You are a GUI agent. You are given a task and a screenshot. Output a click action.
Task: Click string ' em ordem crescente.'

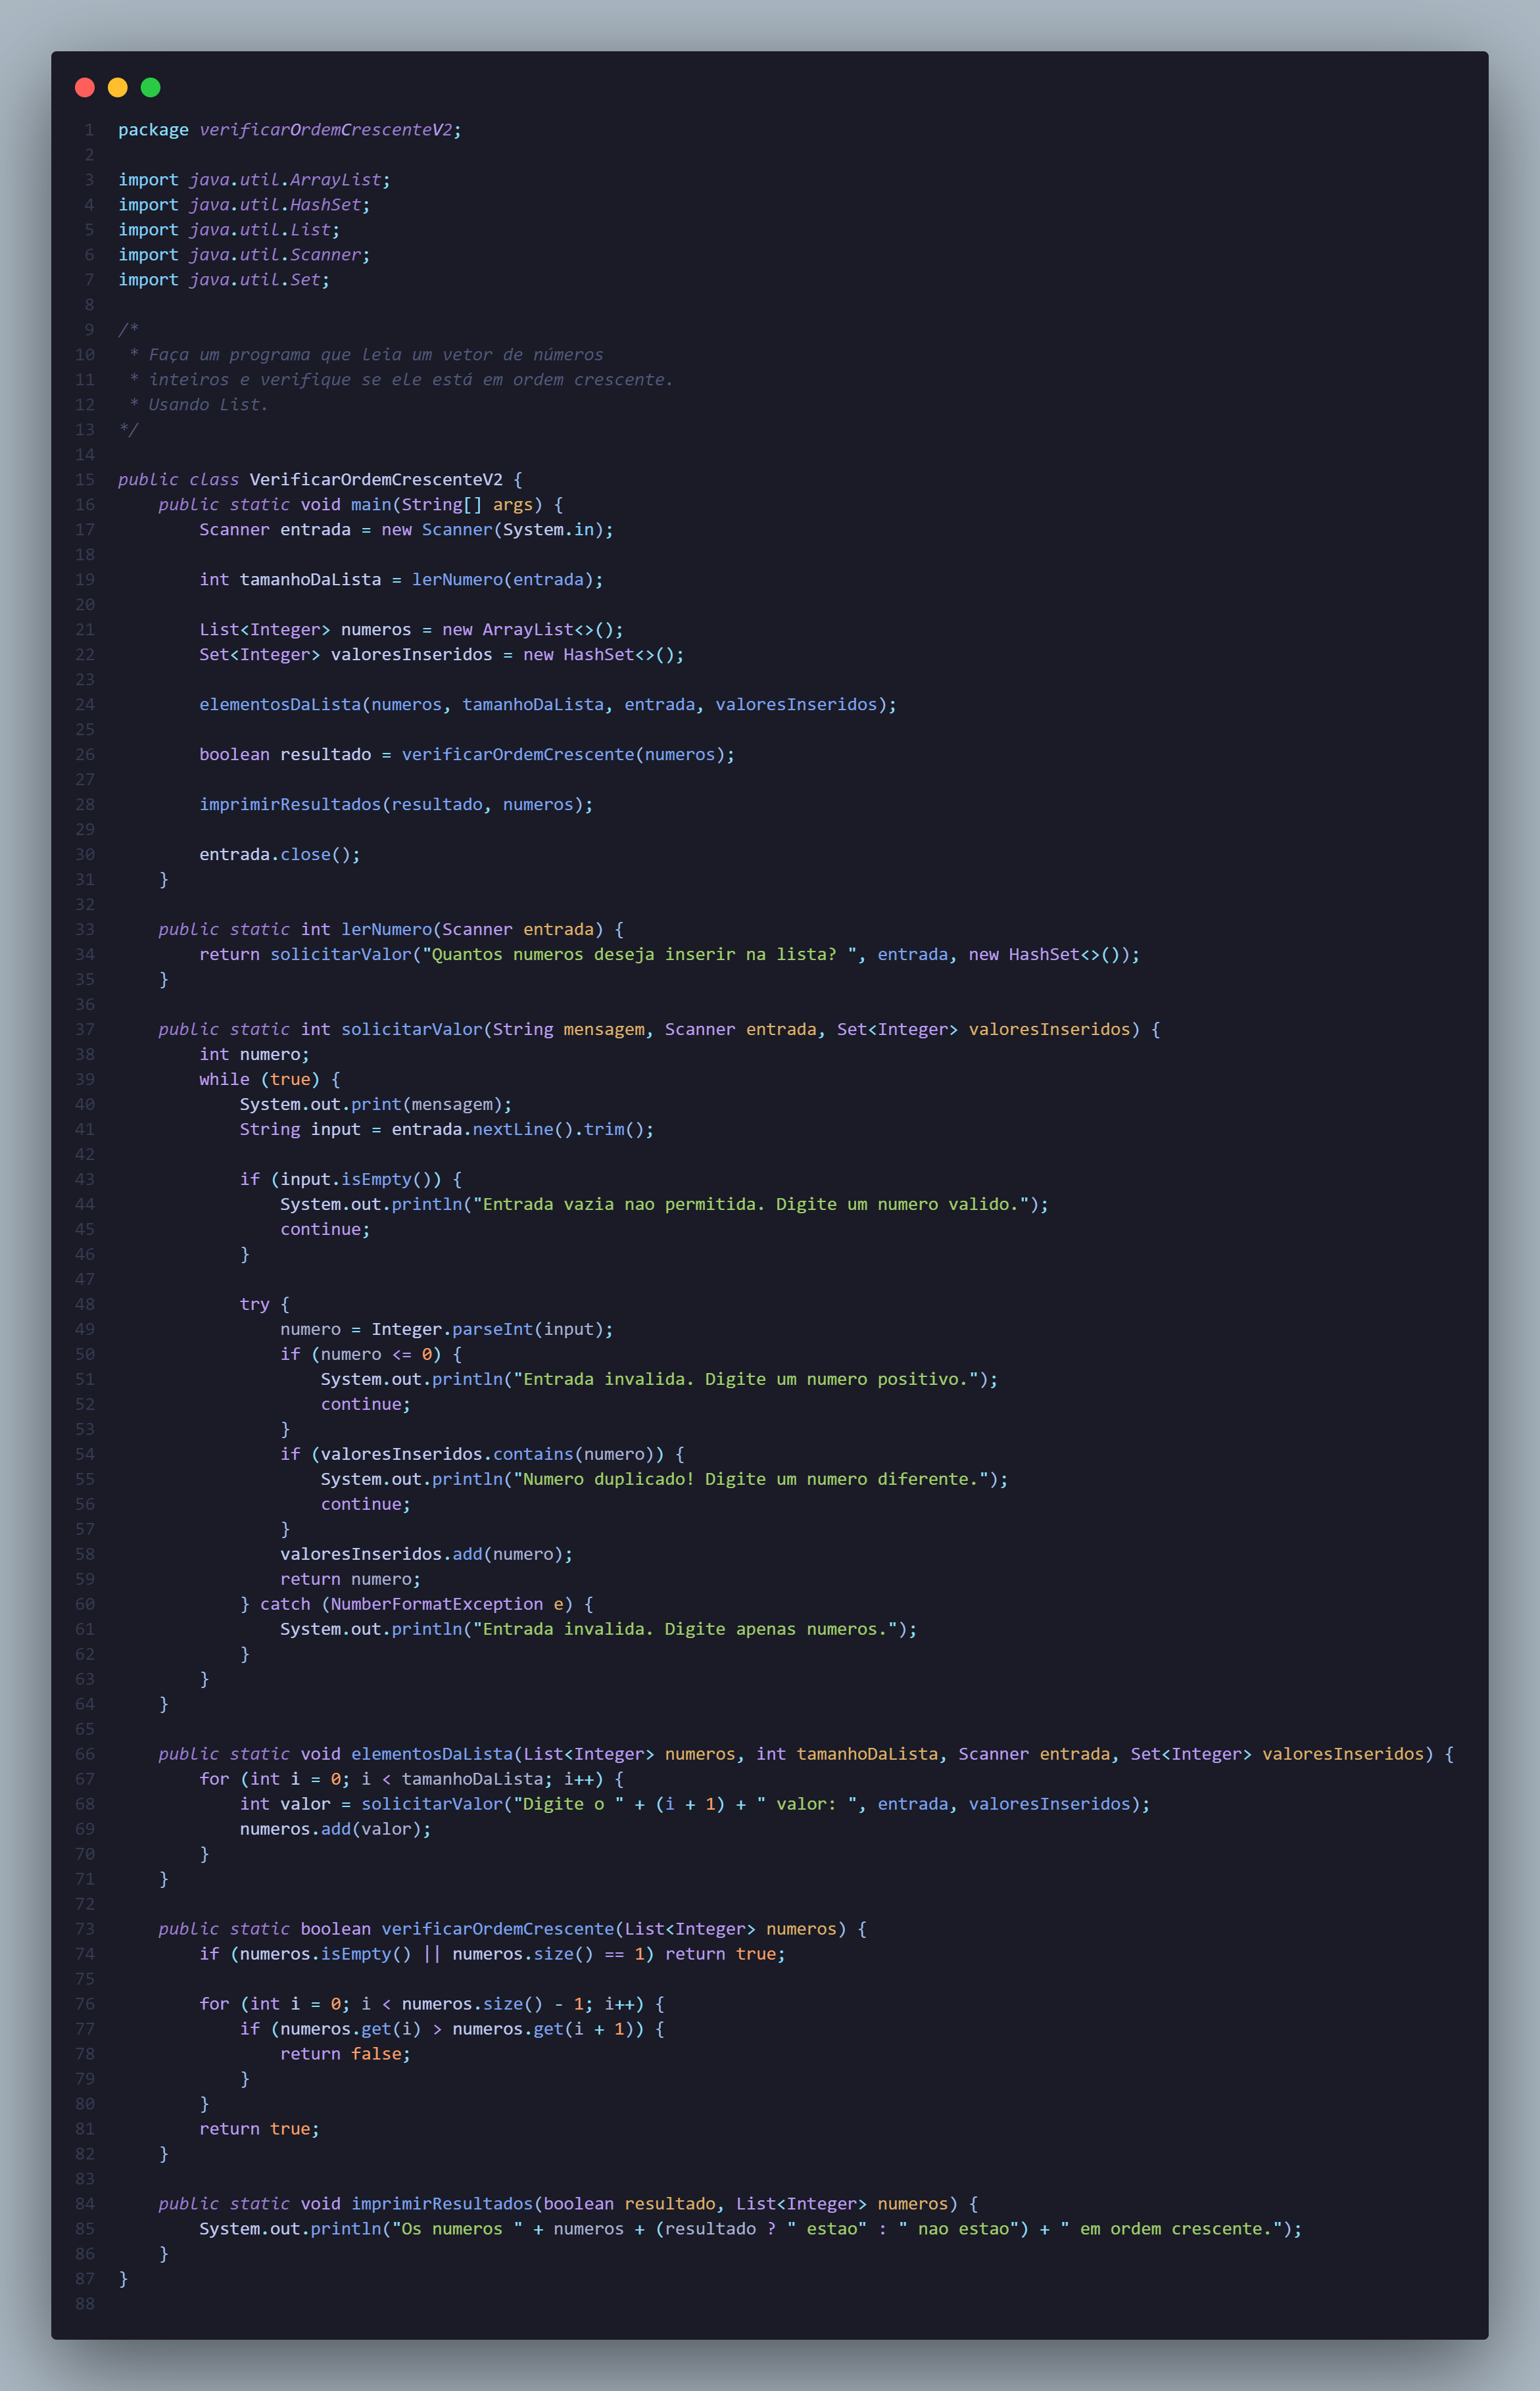[1171, 2230]
